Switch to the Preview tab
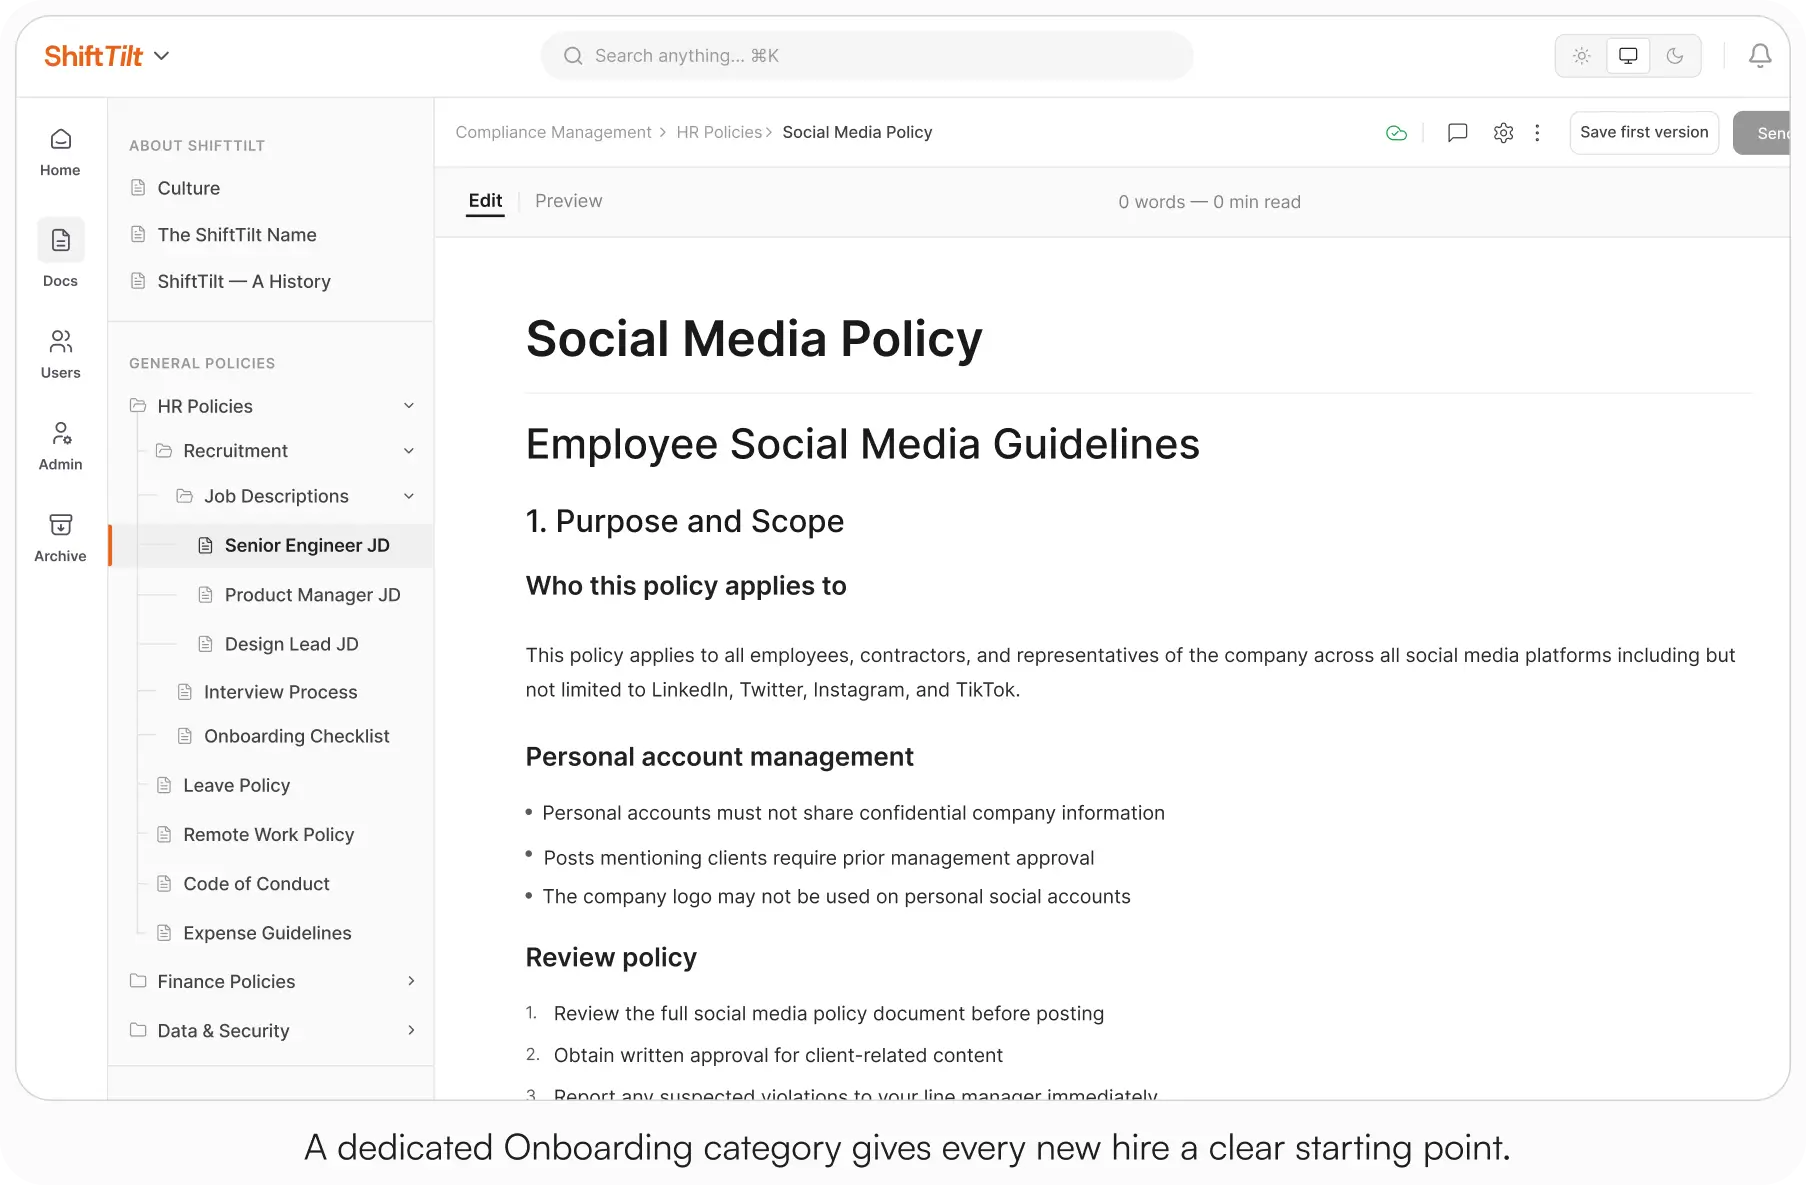The width and height of the screenshot is (1806, 1185). (x=568, y=201)
